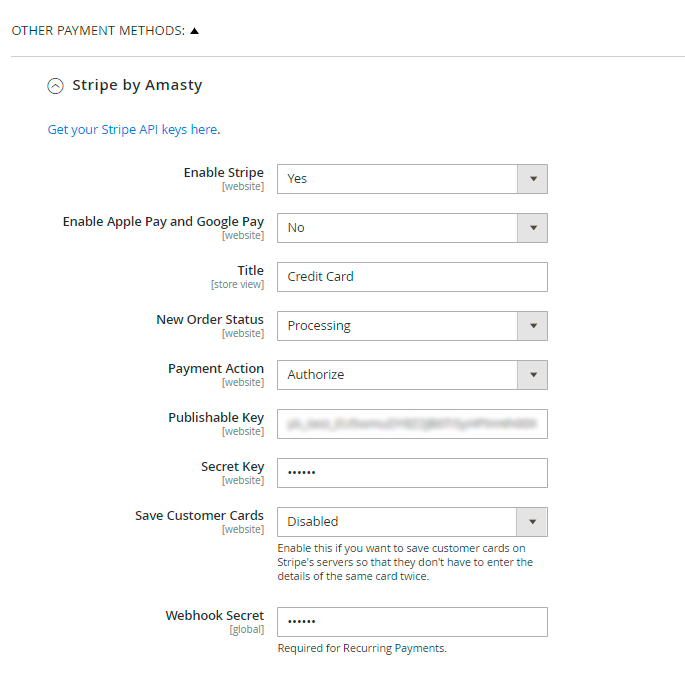Viewport: 685px width, 687px height.
Task: Open the Payment Action dropdown
Action: [397, 375]
